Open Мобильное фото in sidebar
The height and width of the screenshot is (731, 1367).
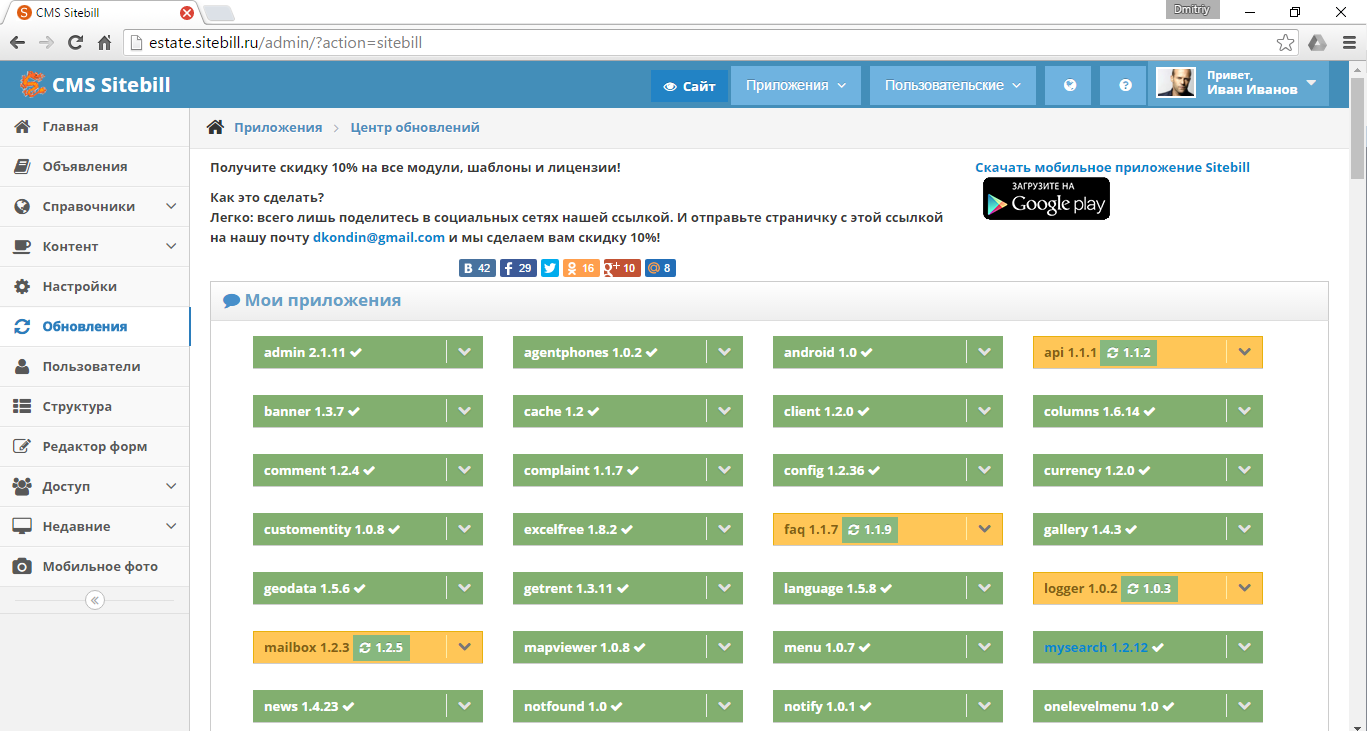point(95,567)
